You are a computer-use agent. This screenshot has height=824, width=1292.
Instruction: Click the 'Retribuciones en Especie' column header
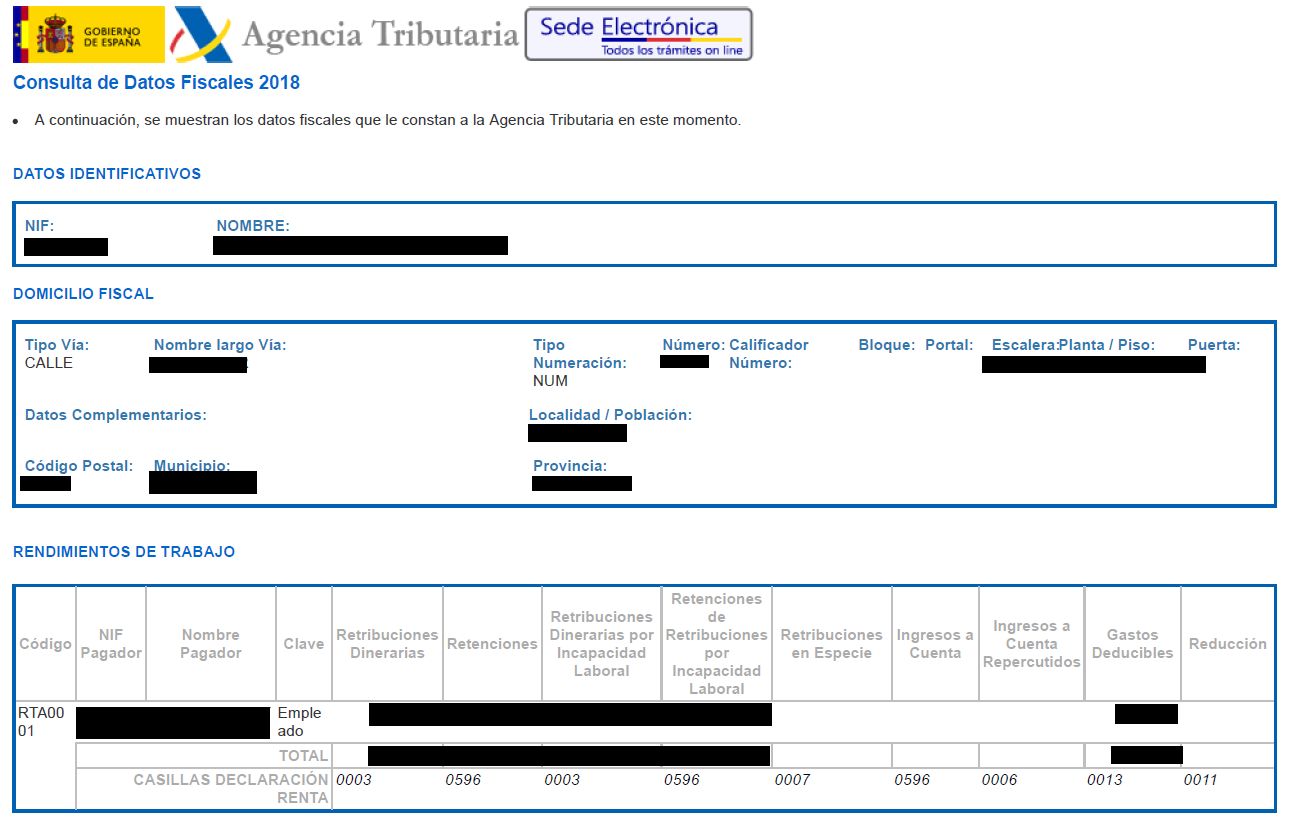coord(832,644)
